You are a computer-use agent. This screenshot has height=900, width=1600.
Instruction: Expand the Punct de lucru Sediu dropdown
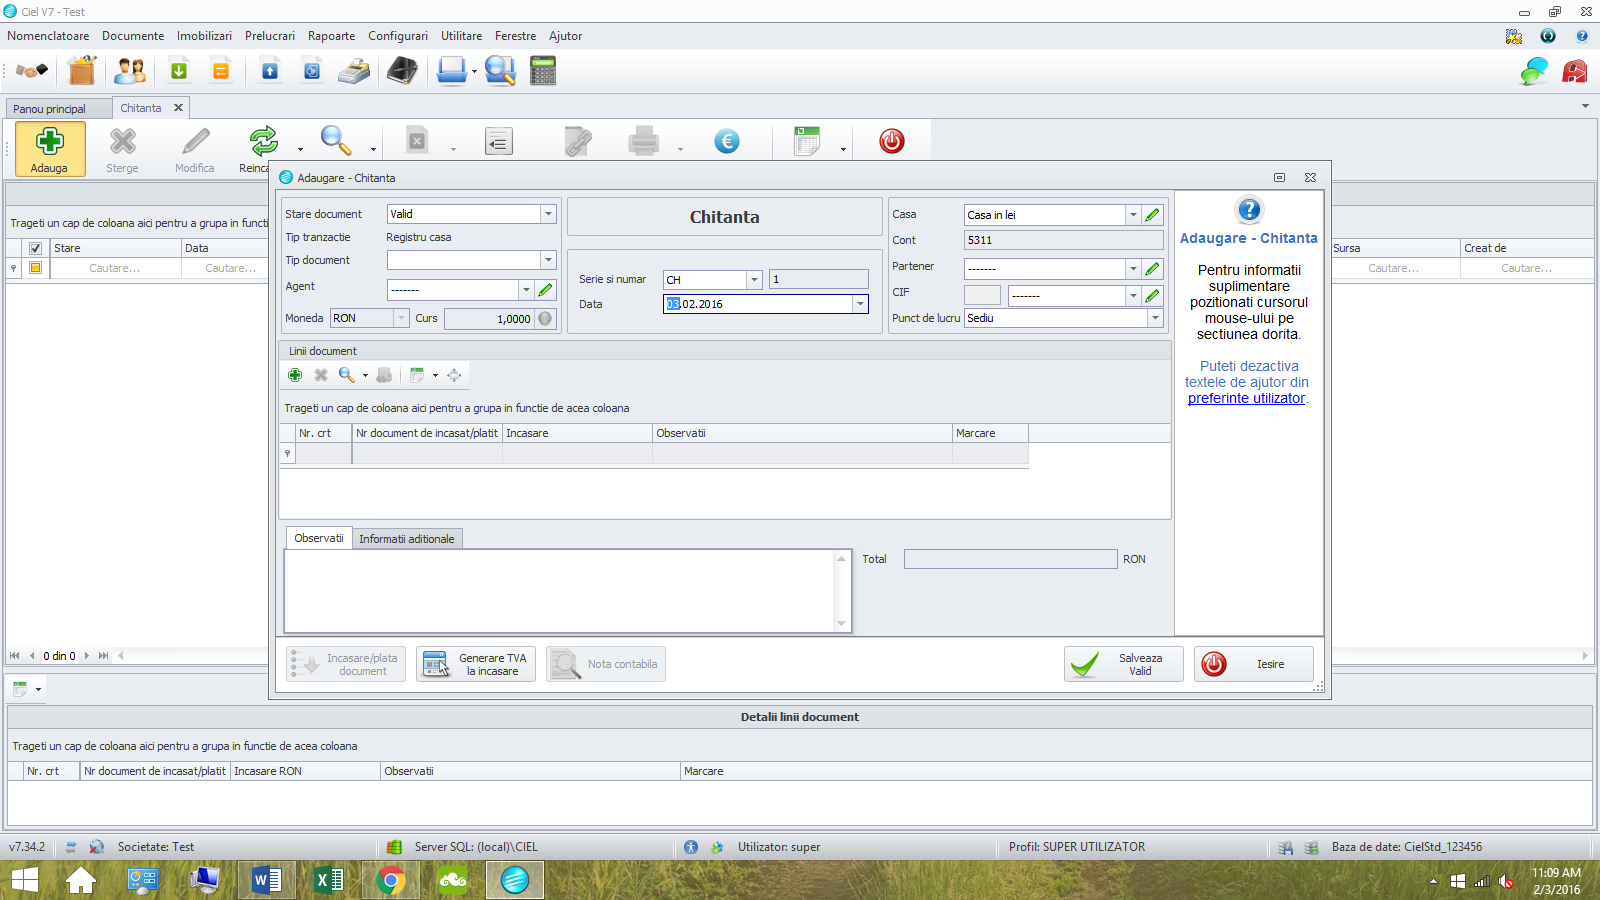point(1155,318)
